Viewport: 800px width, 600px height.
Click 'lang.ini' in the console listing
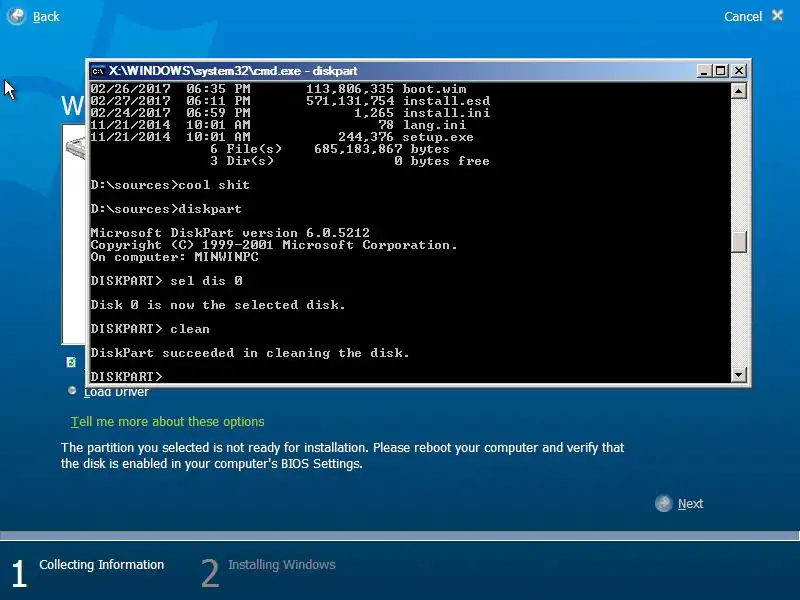point(434,125)
